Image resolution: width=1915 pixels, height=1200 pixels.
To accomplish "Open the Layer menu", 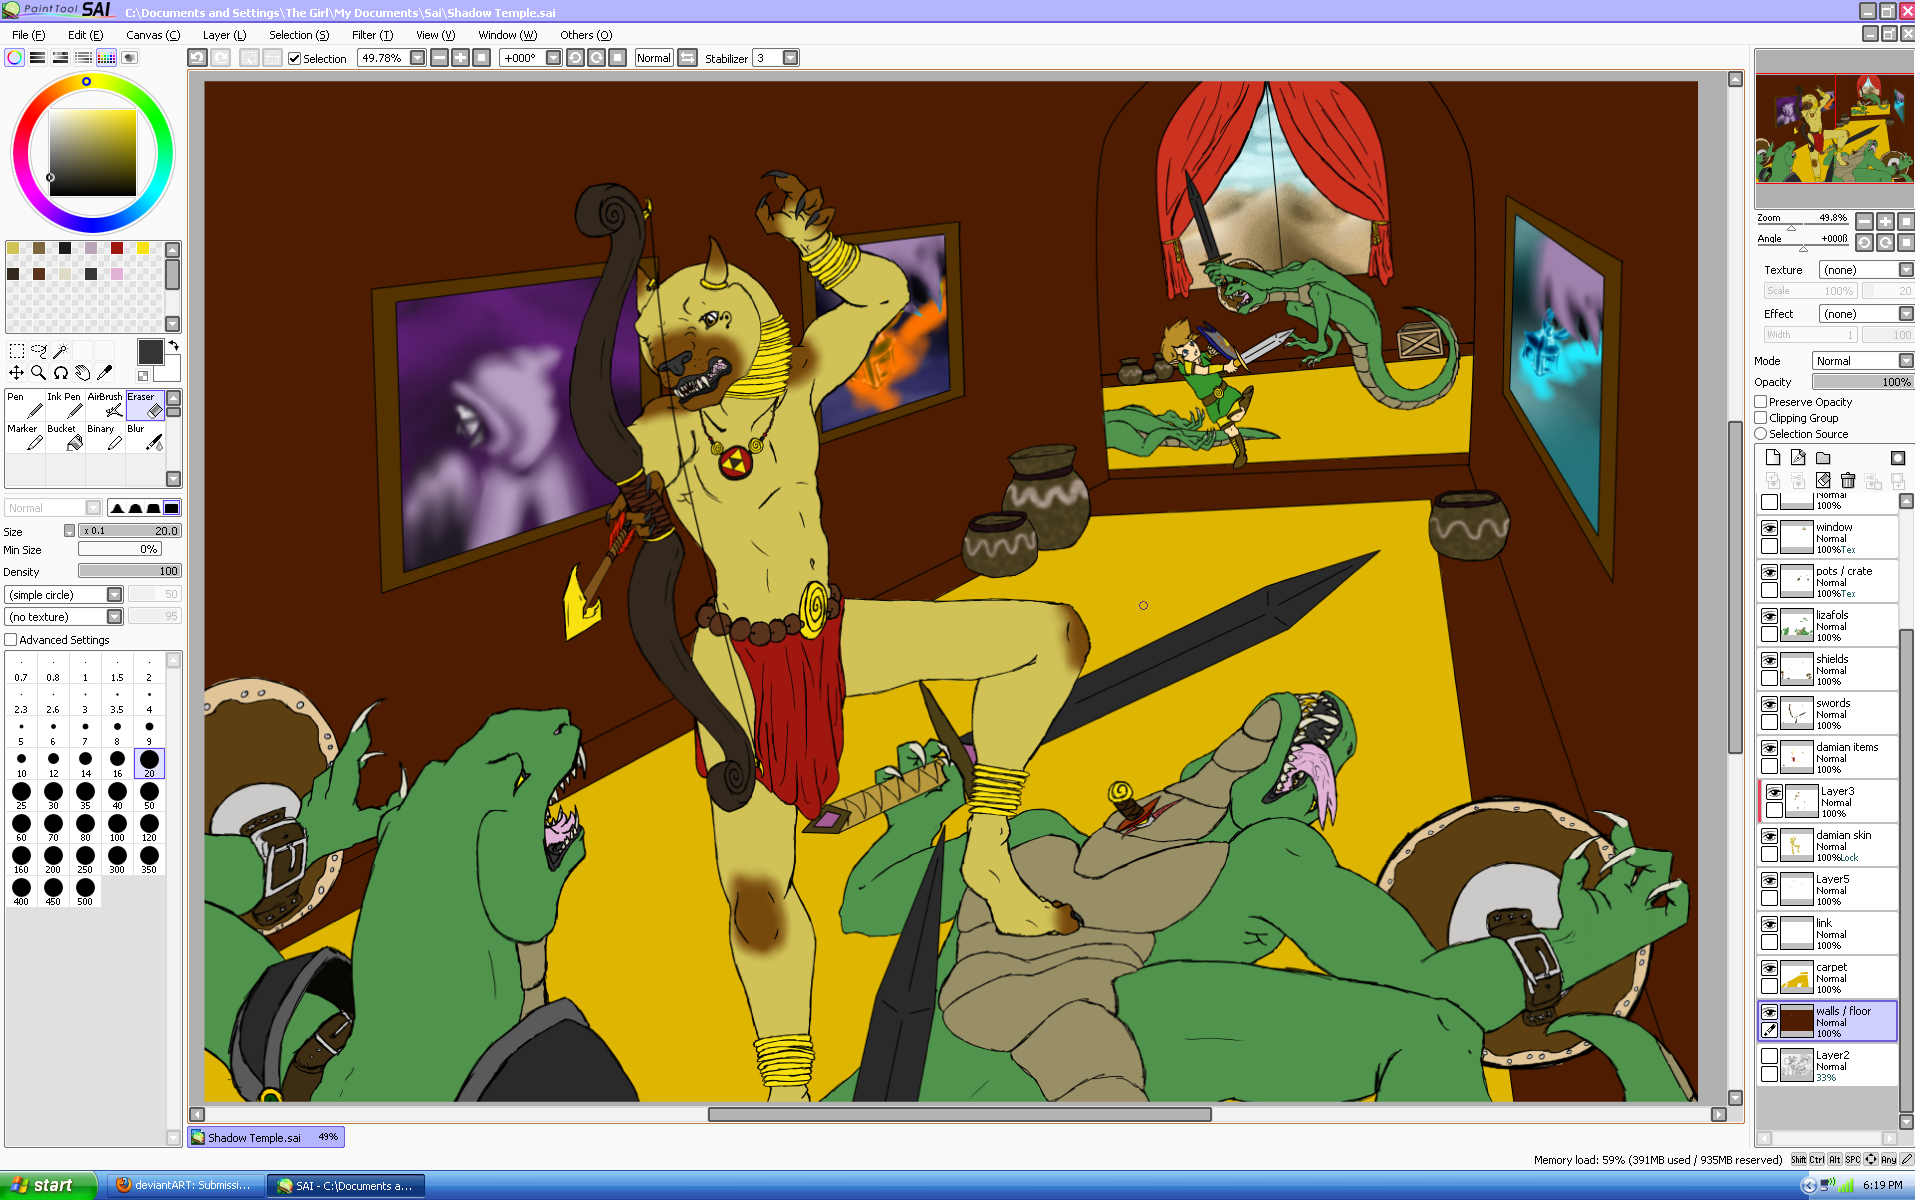I will pyautogui.click(x=224, y=35).
